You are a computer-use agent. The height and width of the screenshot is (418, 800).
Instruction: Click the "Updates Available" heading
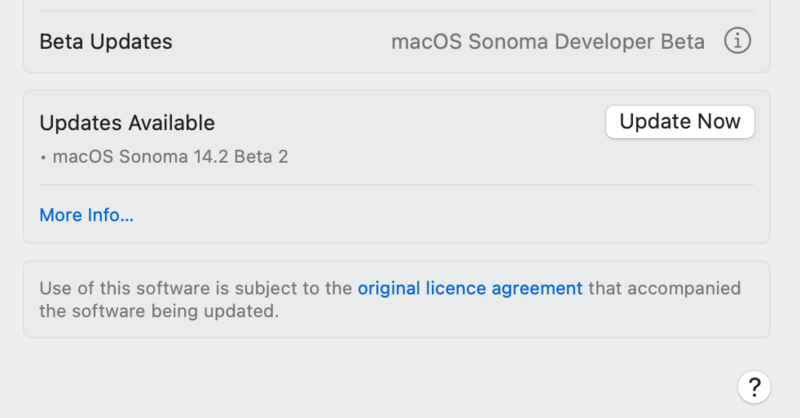127,123
